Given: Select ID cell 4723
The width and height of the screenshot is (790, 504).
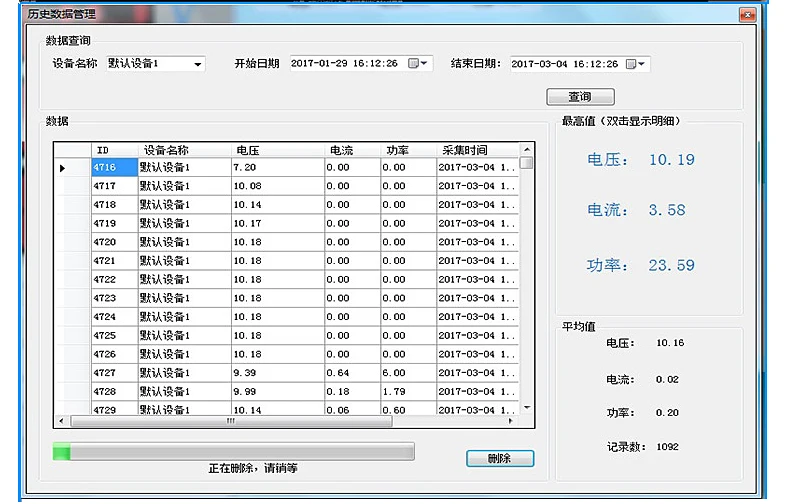Looking at the screenshot, I should tap(114, 298).
